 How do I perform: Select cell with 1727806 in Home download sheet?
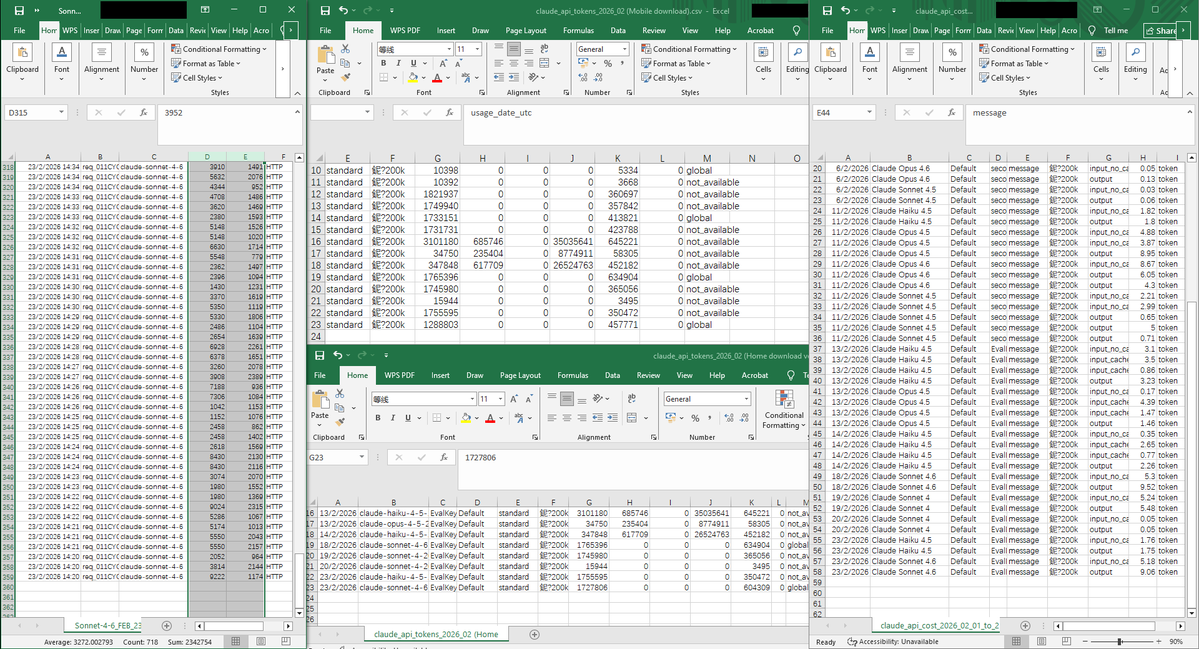pyautogui.click(x=590, y=588)
